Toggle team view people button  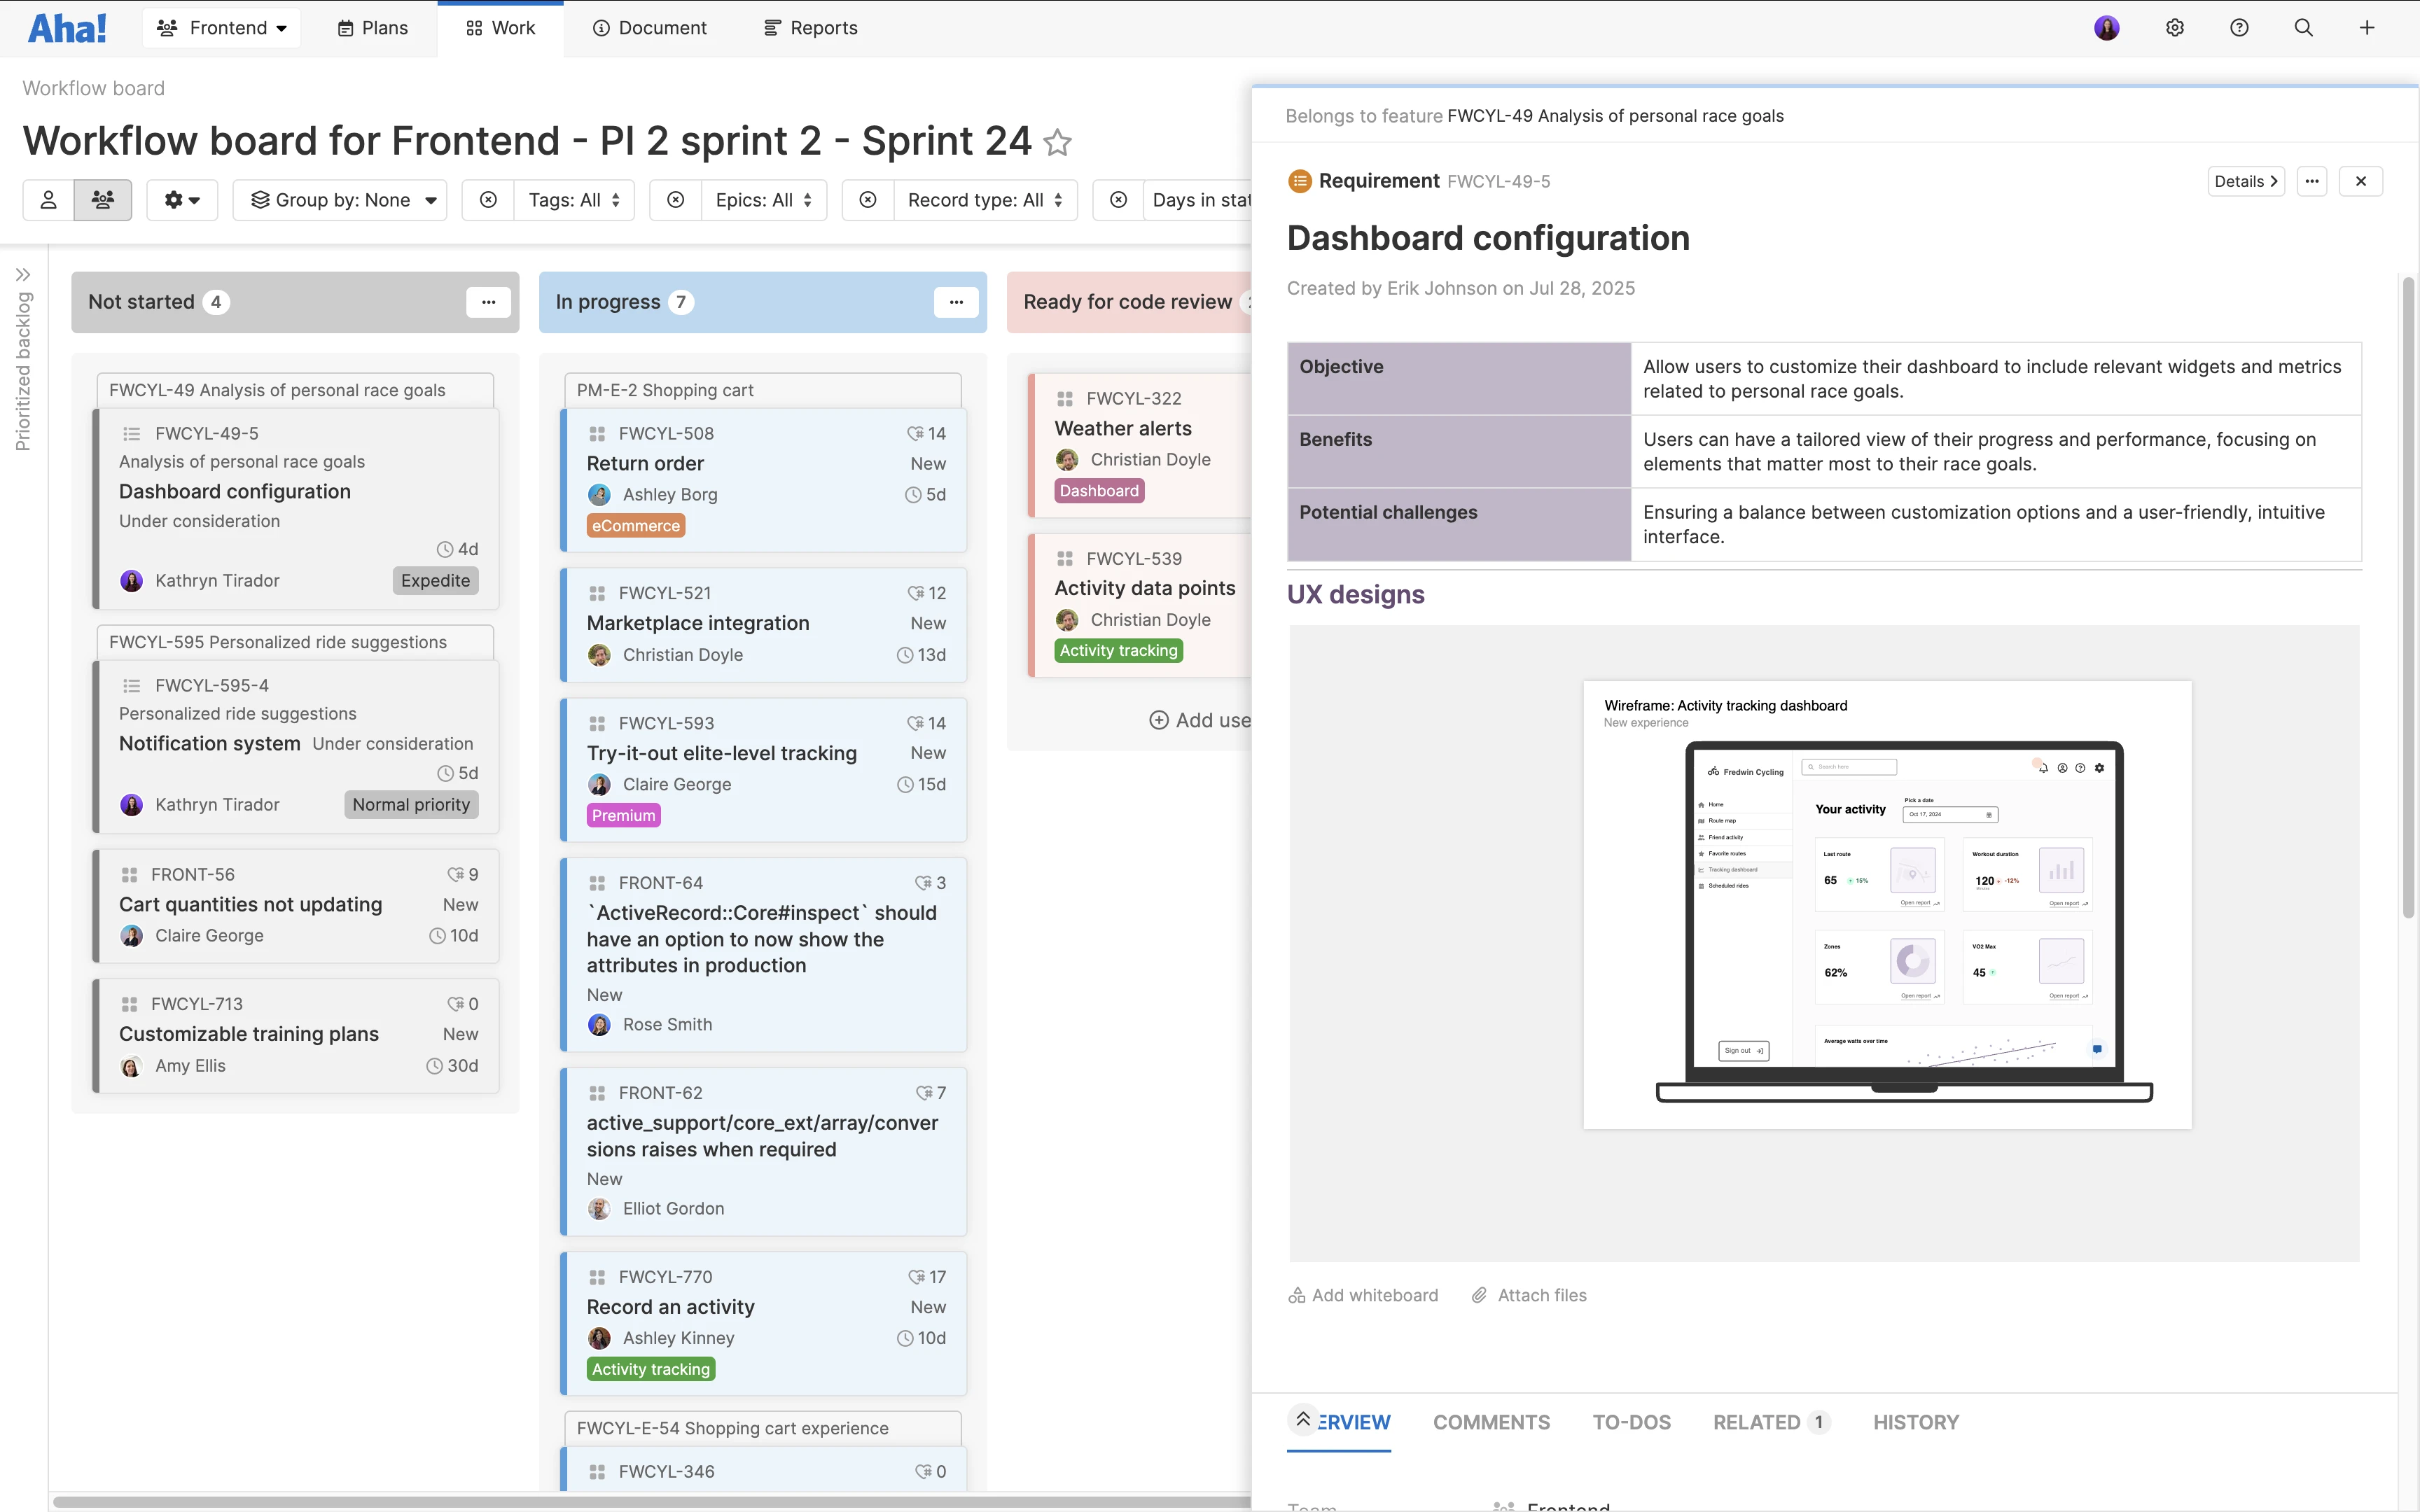[103, 200]
